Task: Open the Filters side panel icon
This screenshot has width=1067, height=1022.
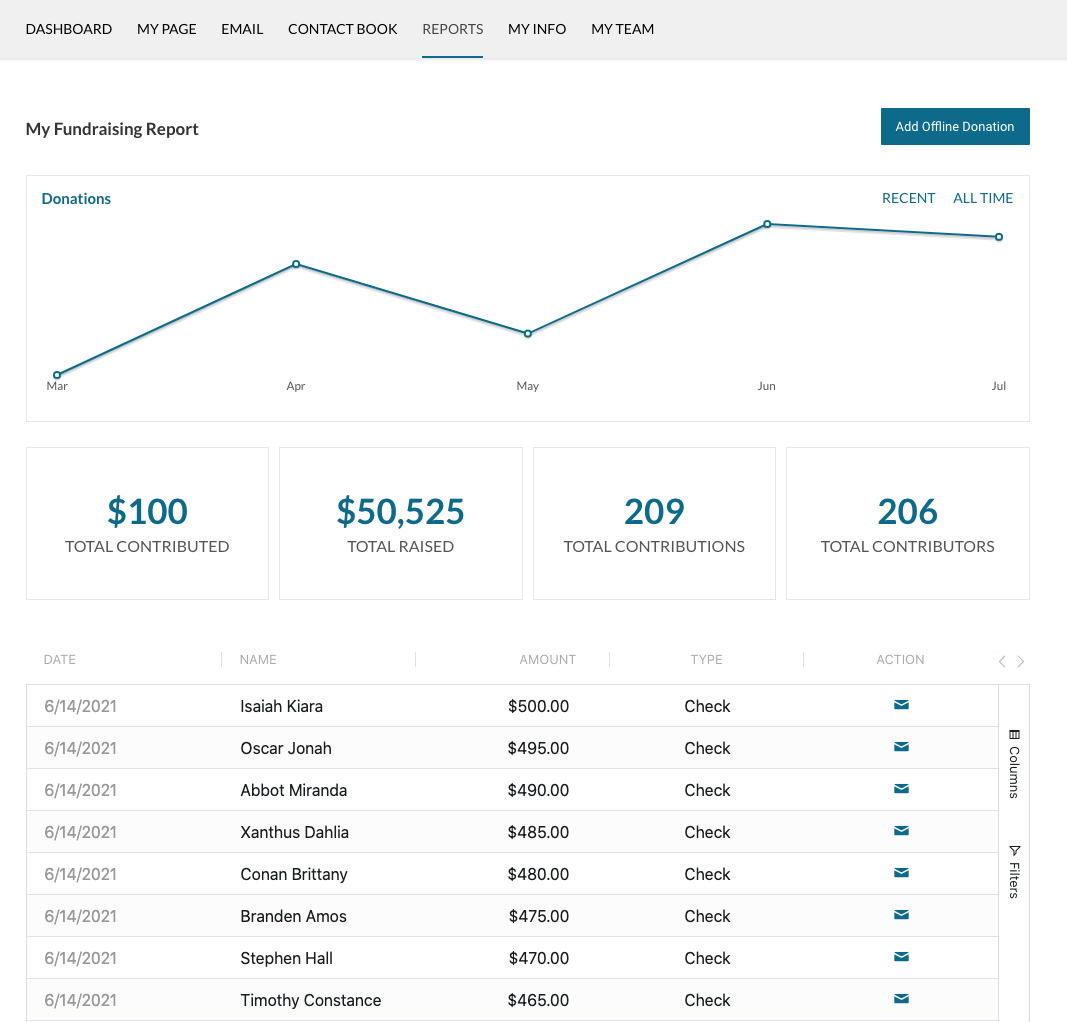Action: (1013, 868)
